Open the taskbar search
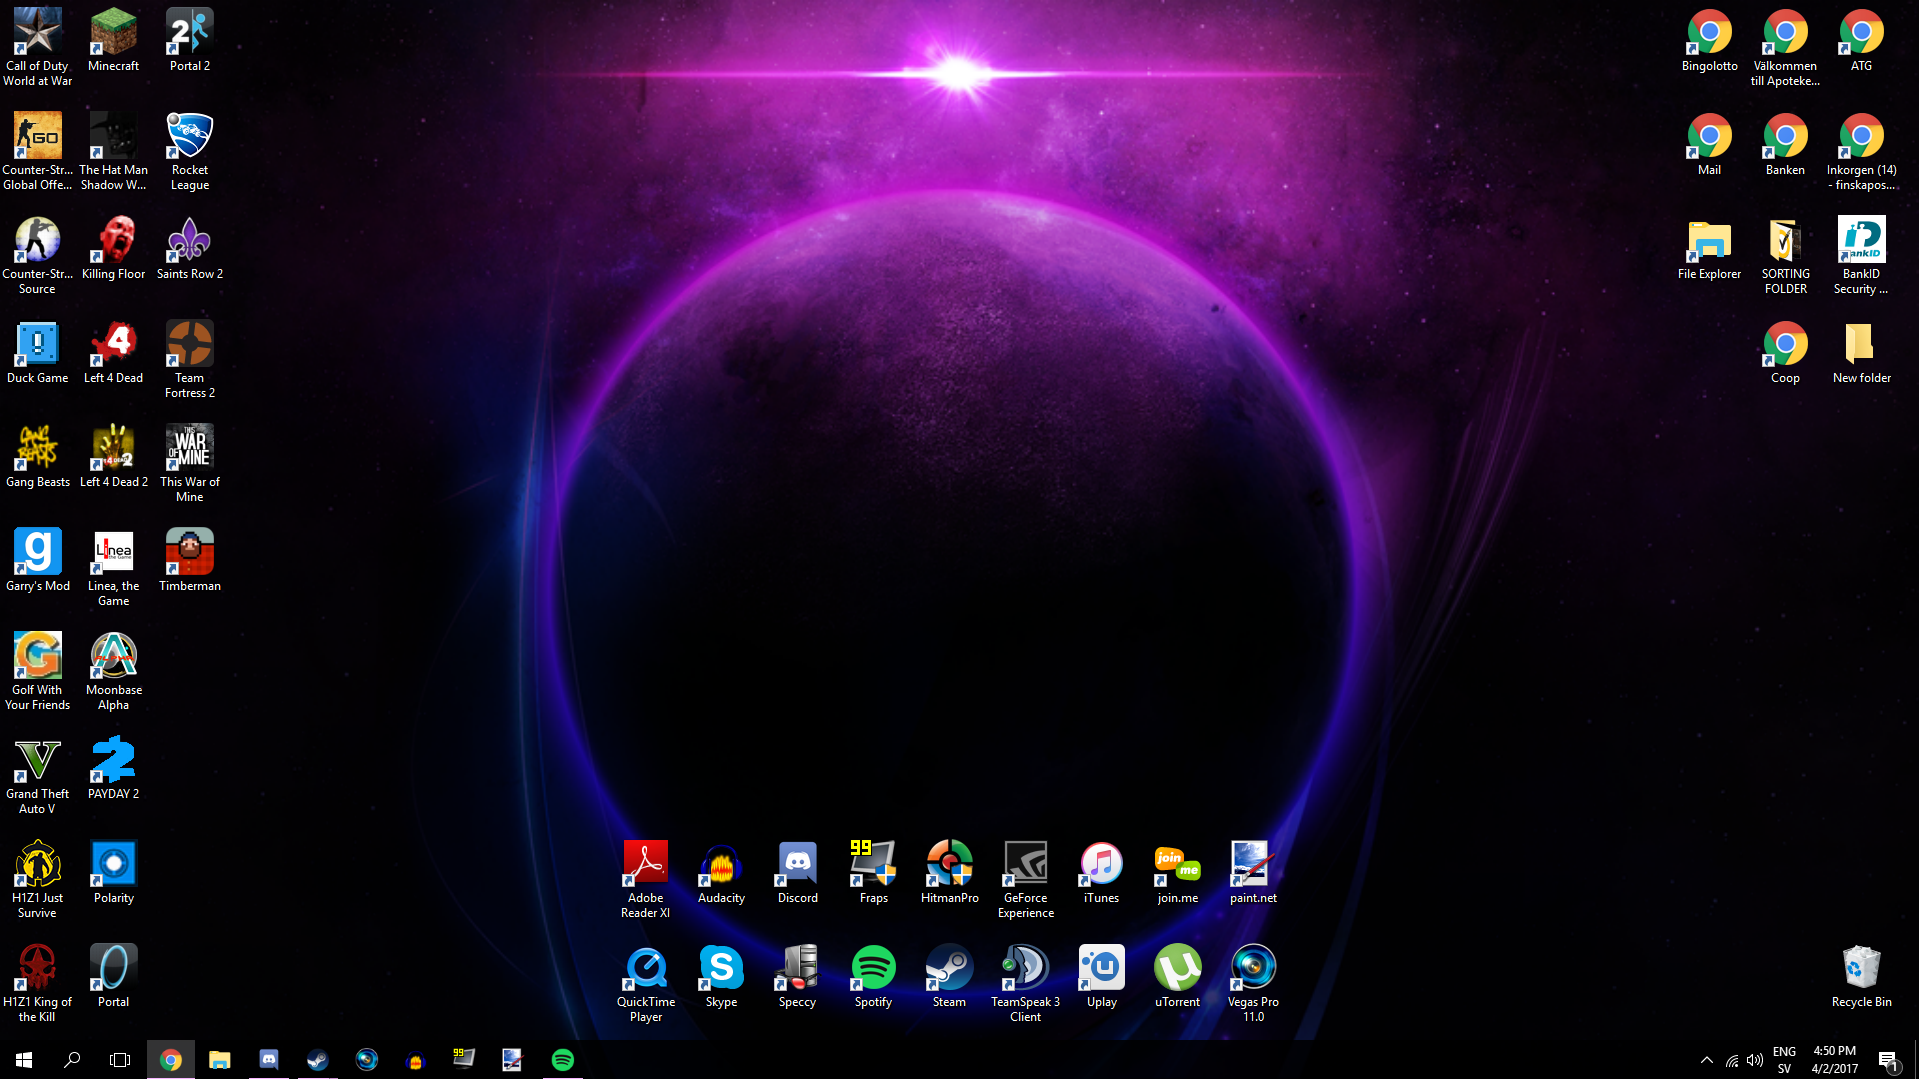The width and height of the screenshot is (1919, 1079). [x=72, y=1060]
